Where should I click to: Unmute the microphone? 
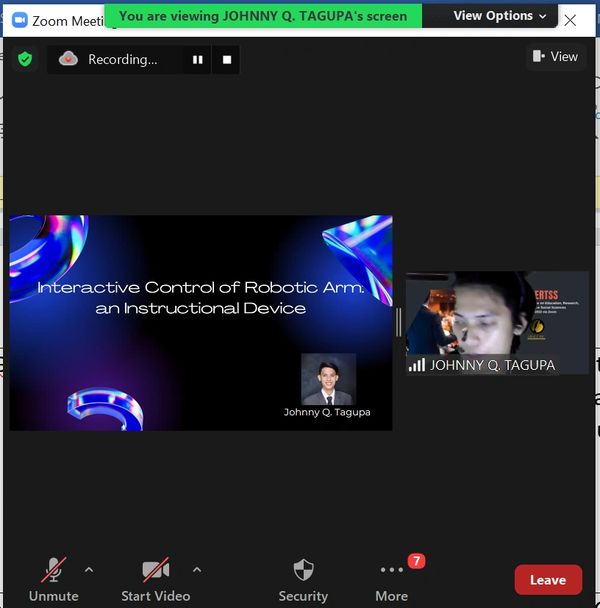pyautogui.click(x=53, y=579)
